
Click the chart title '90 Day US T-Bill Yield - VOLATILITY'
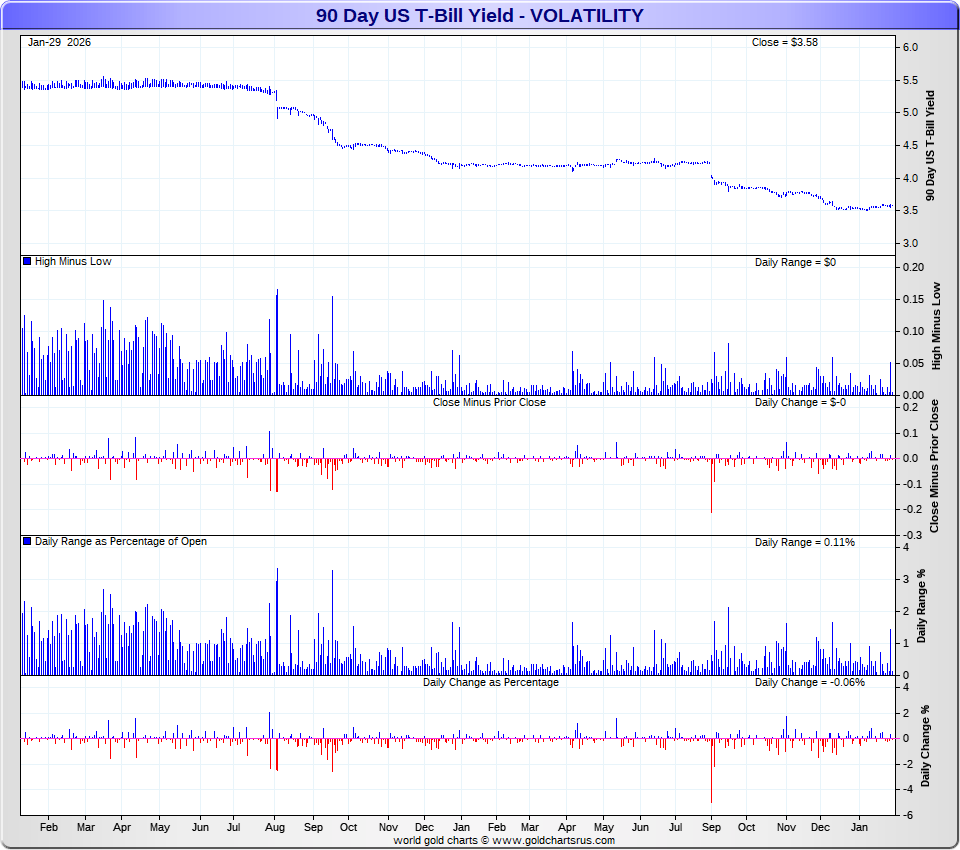480,15
